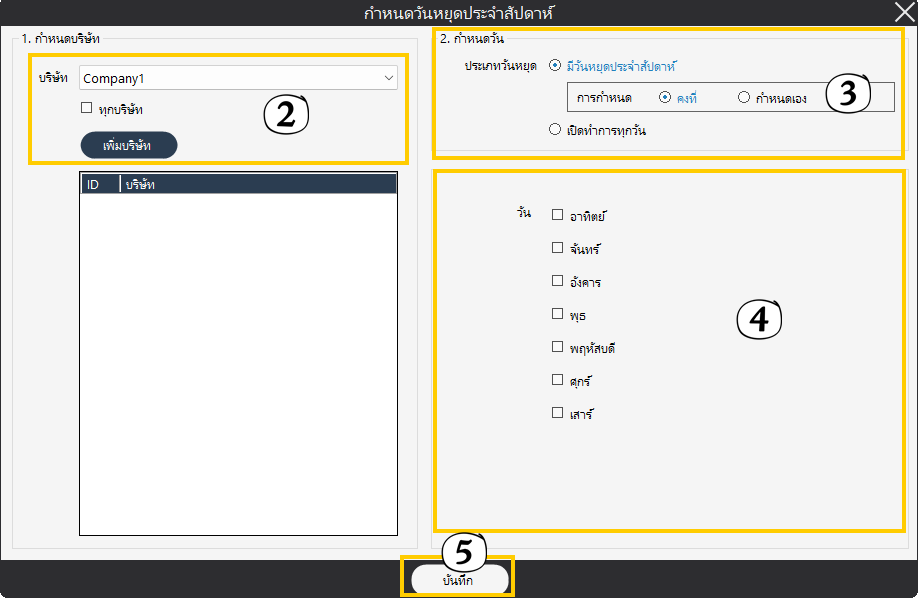Image resolution: width=918 pixels, height=598 pixels.
Task: Enable the ศุกร์ day checkbox
Action: [558, 380]
